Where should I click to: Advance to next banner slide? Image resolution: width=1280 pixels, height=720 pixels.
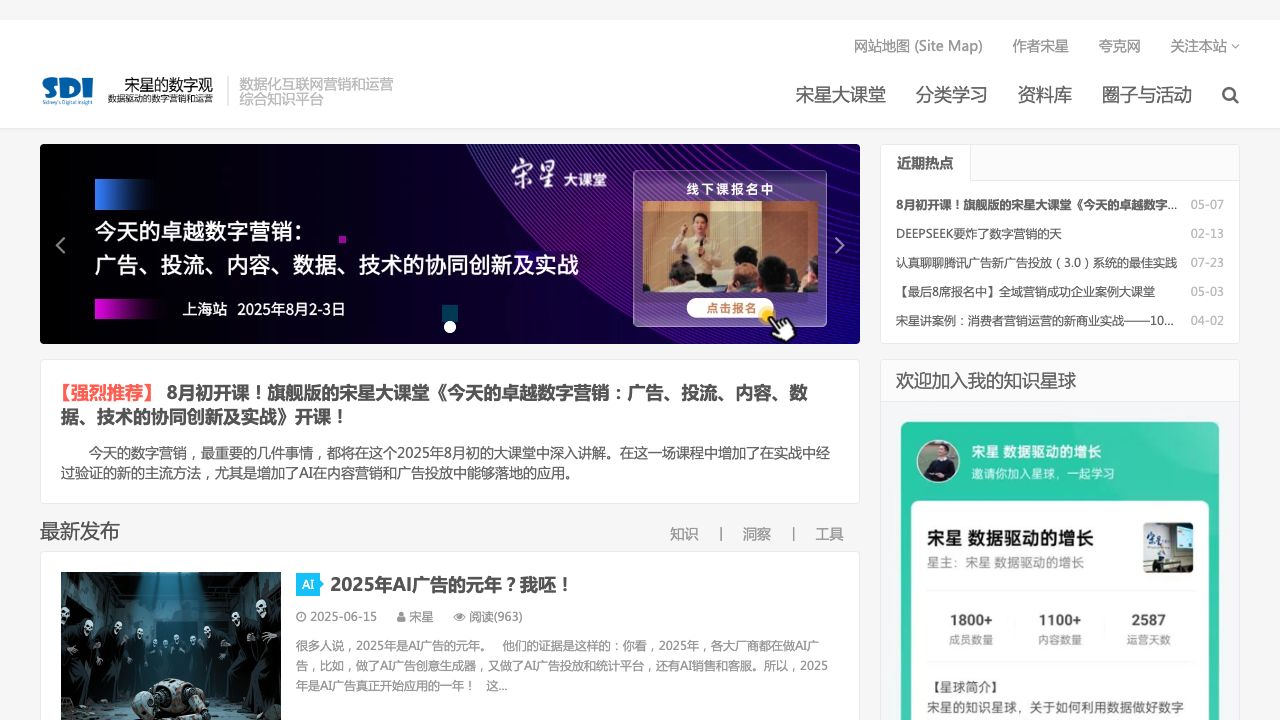click(x=839, y=245)
